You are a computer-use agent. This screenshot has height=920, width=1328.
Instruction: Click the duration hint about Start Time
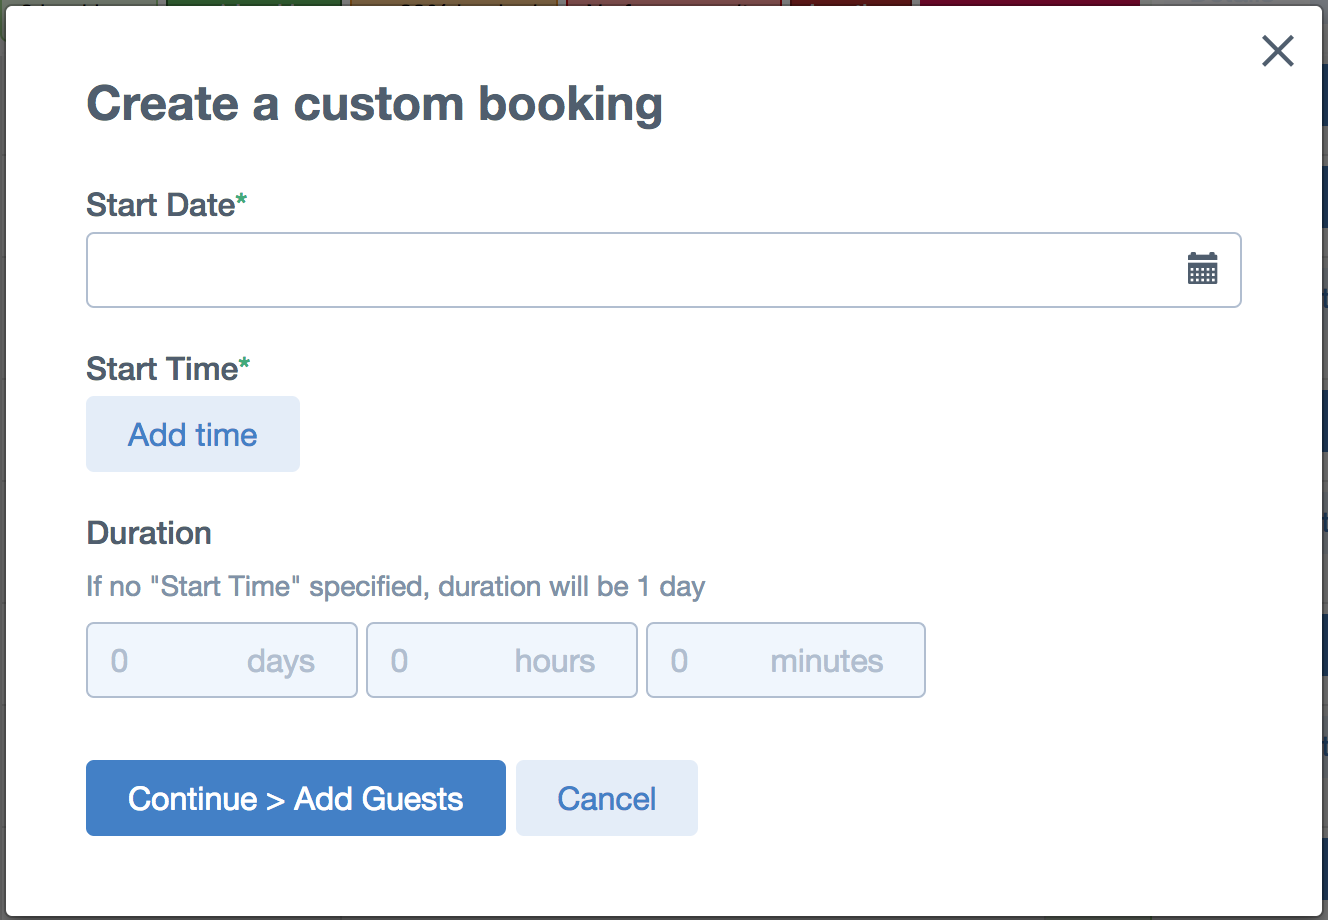click(396, 586)
